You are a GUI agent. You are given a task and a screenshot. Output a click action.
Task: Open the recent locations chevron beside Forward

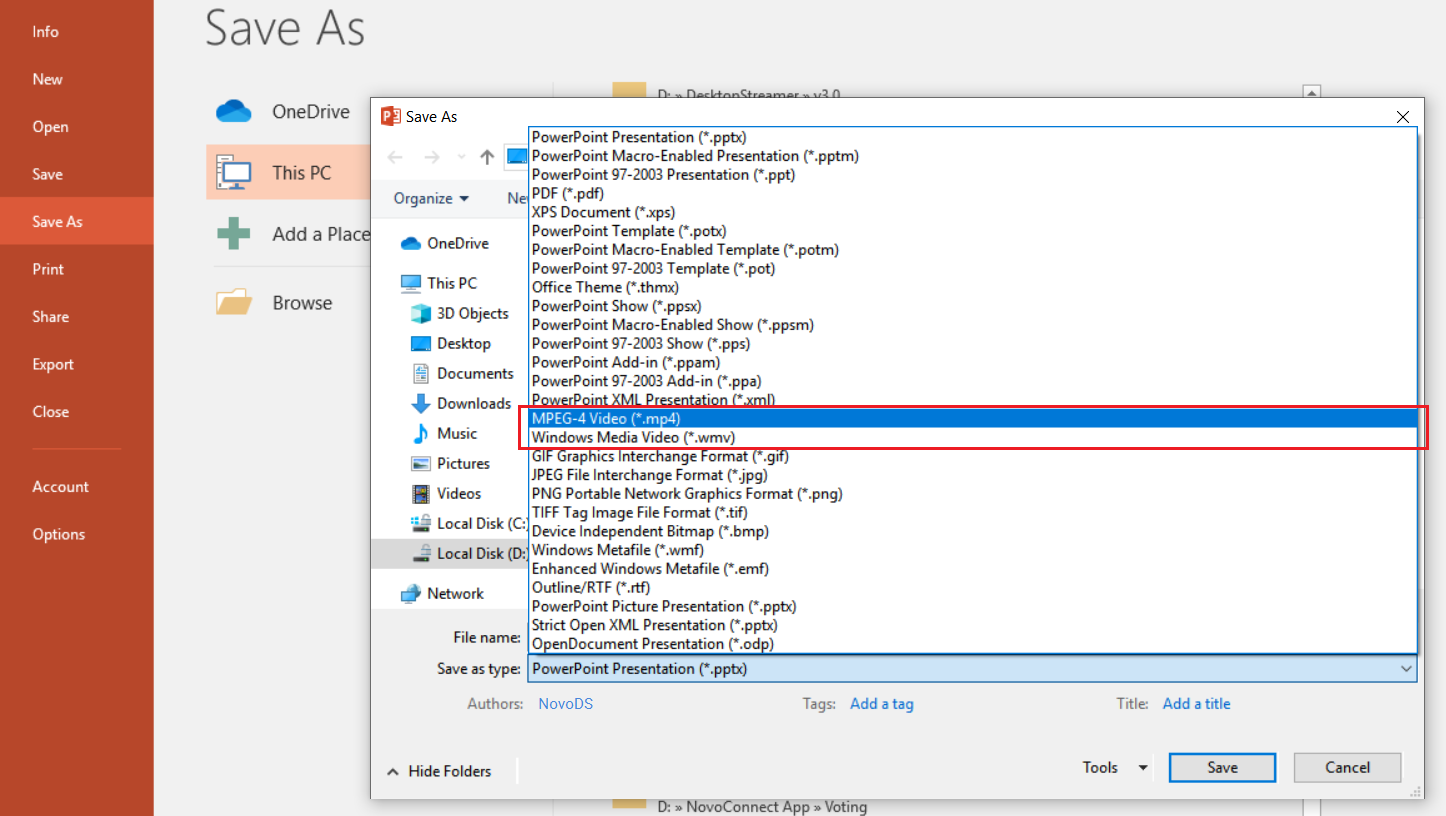tap(461, 157)
